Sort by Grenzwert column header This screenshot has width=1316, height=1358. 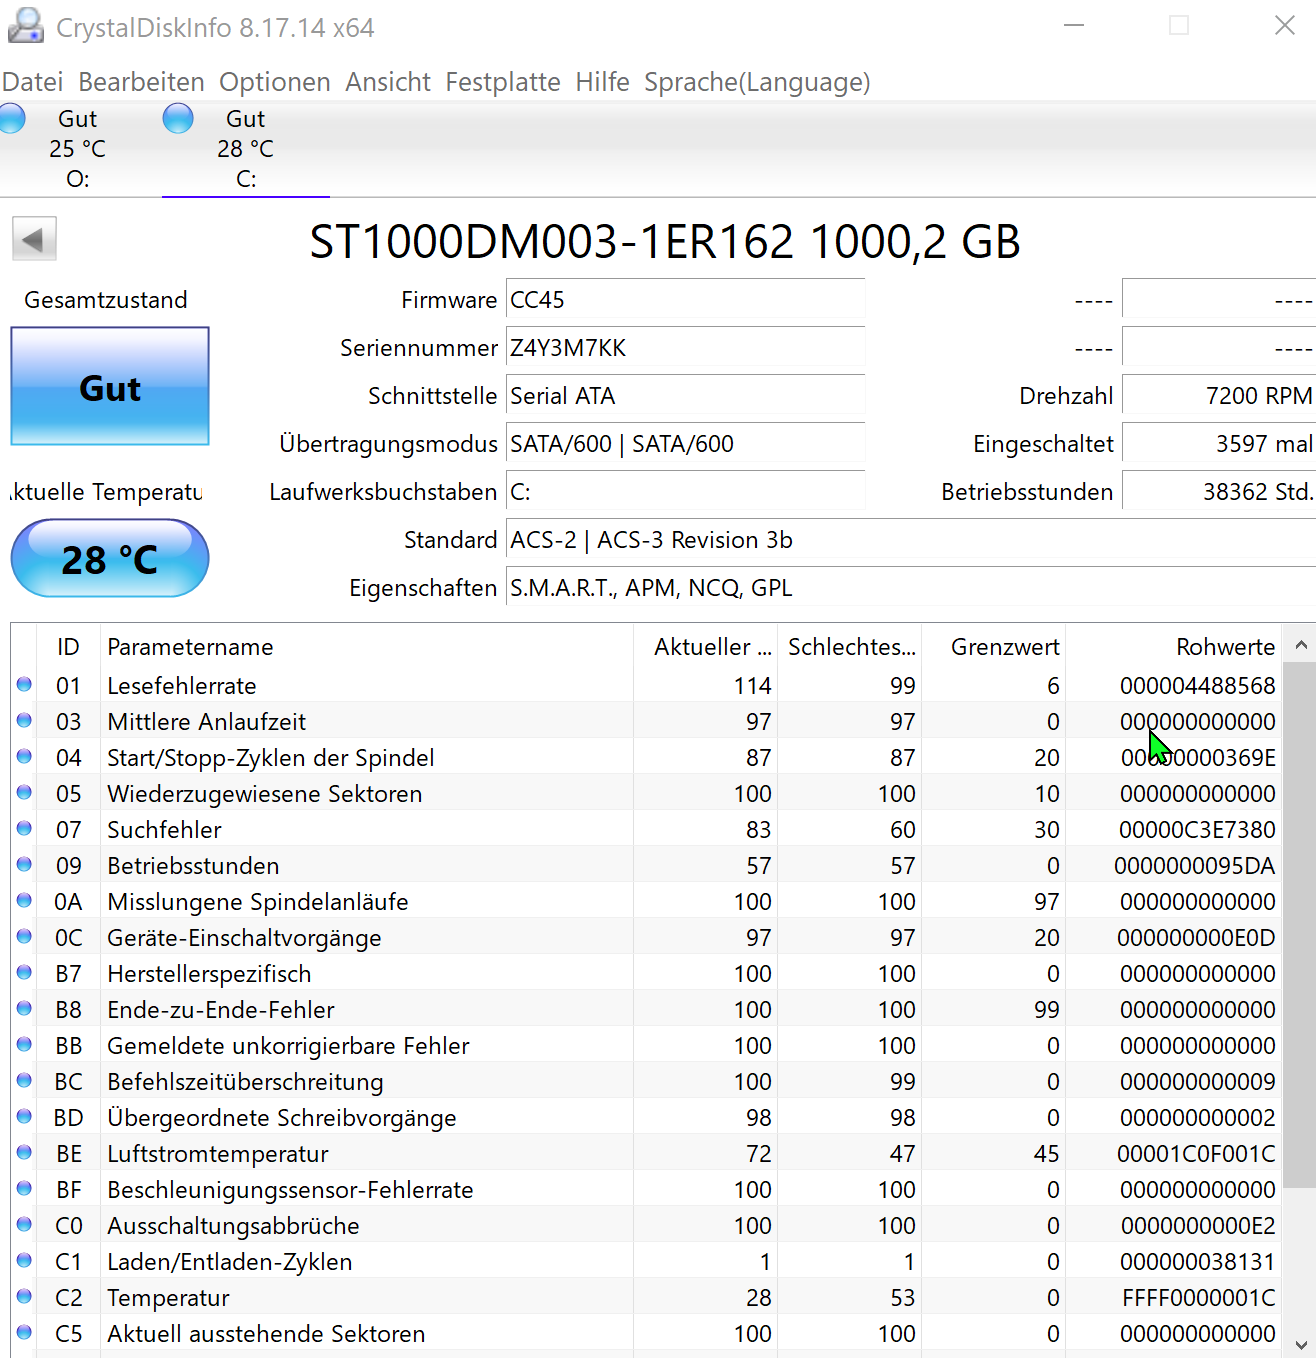(993, 647)
